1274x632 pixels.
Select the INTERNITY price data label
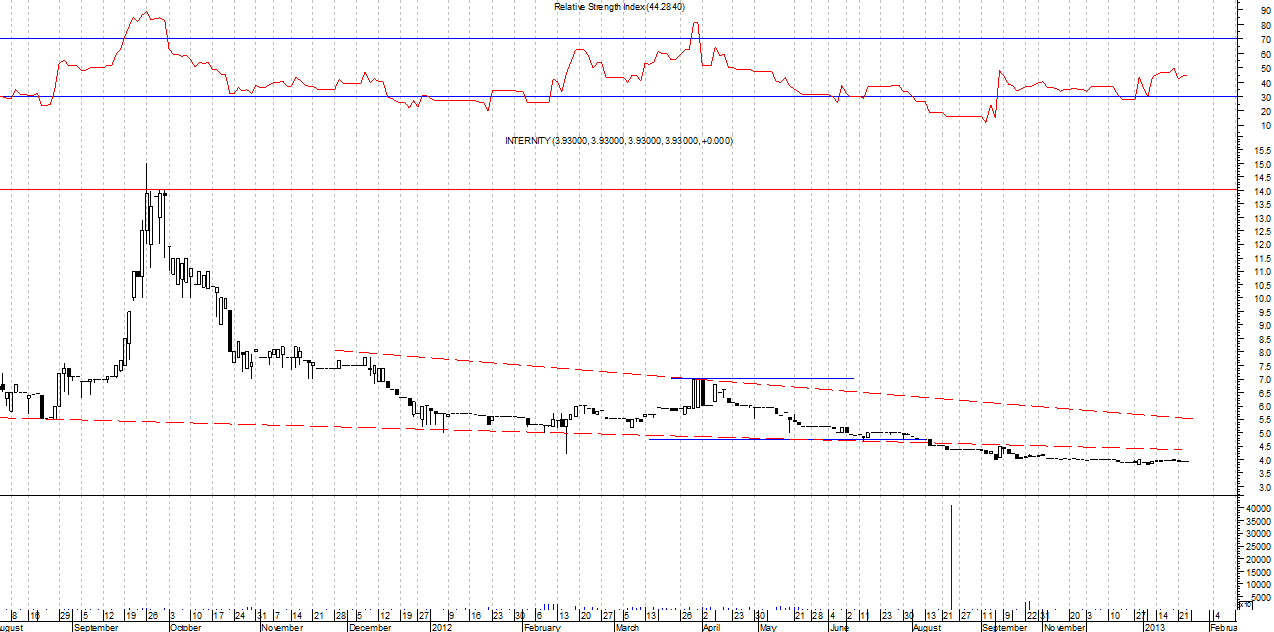coord(618,141)
